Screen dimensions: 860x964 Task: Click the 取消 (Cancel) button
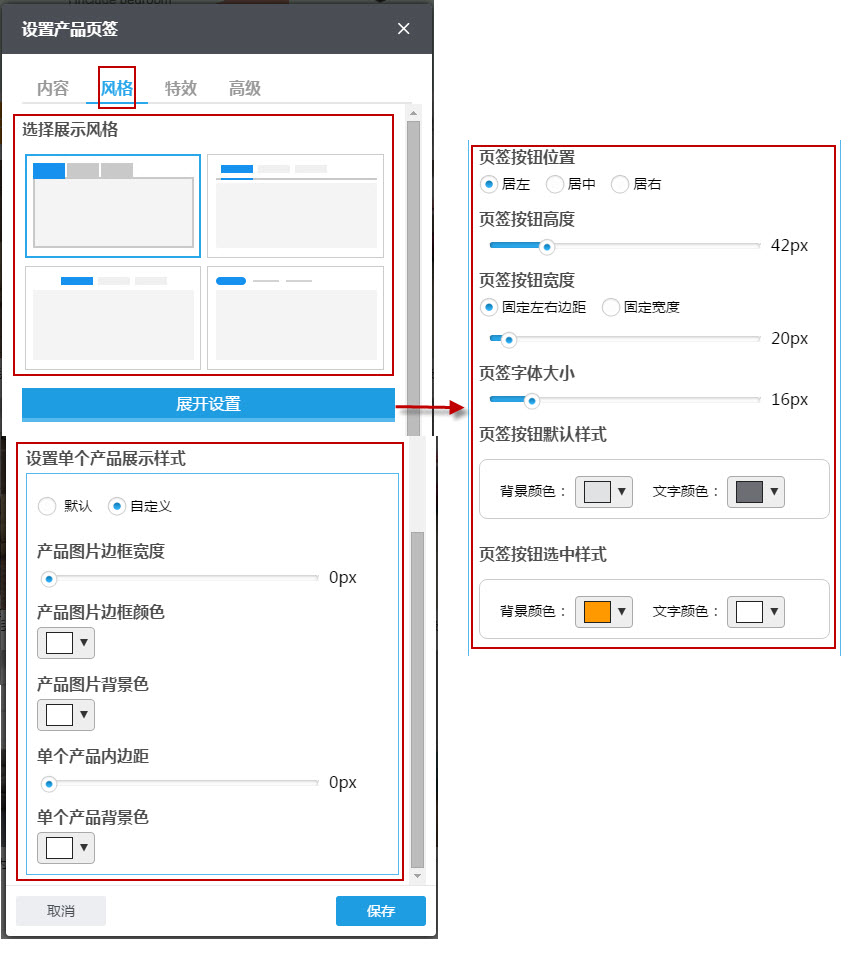click(x=61, y=910)
